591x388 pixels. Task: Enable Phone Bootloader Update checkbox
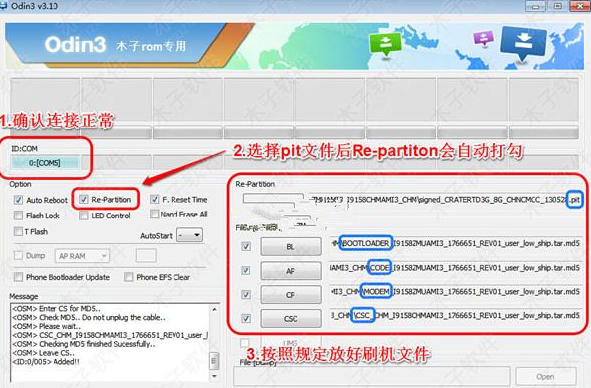tap(18, 277)
